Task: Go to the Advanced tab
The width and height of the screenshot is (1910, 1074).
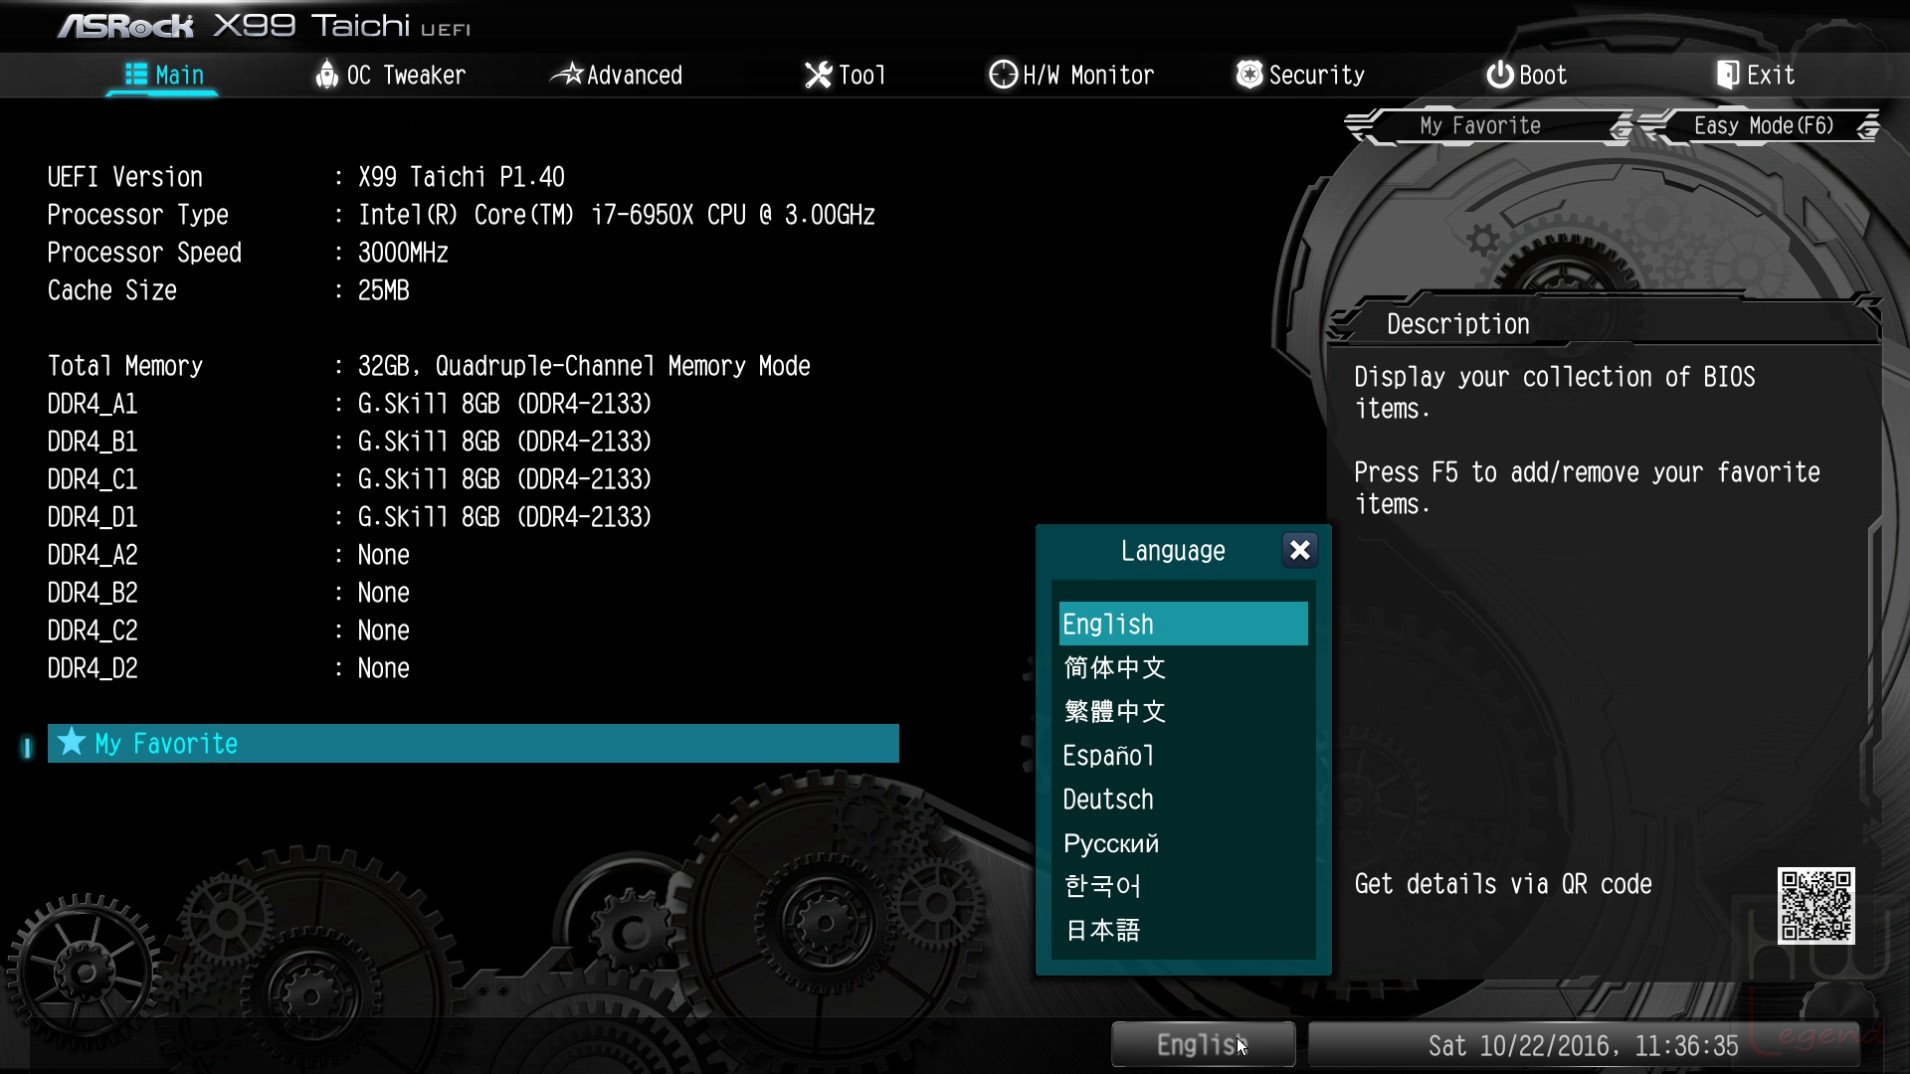Action: 617,75
